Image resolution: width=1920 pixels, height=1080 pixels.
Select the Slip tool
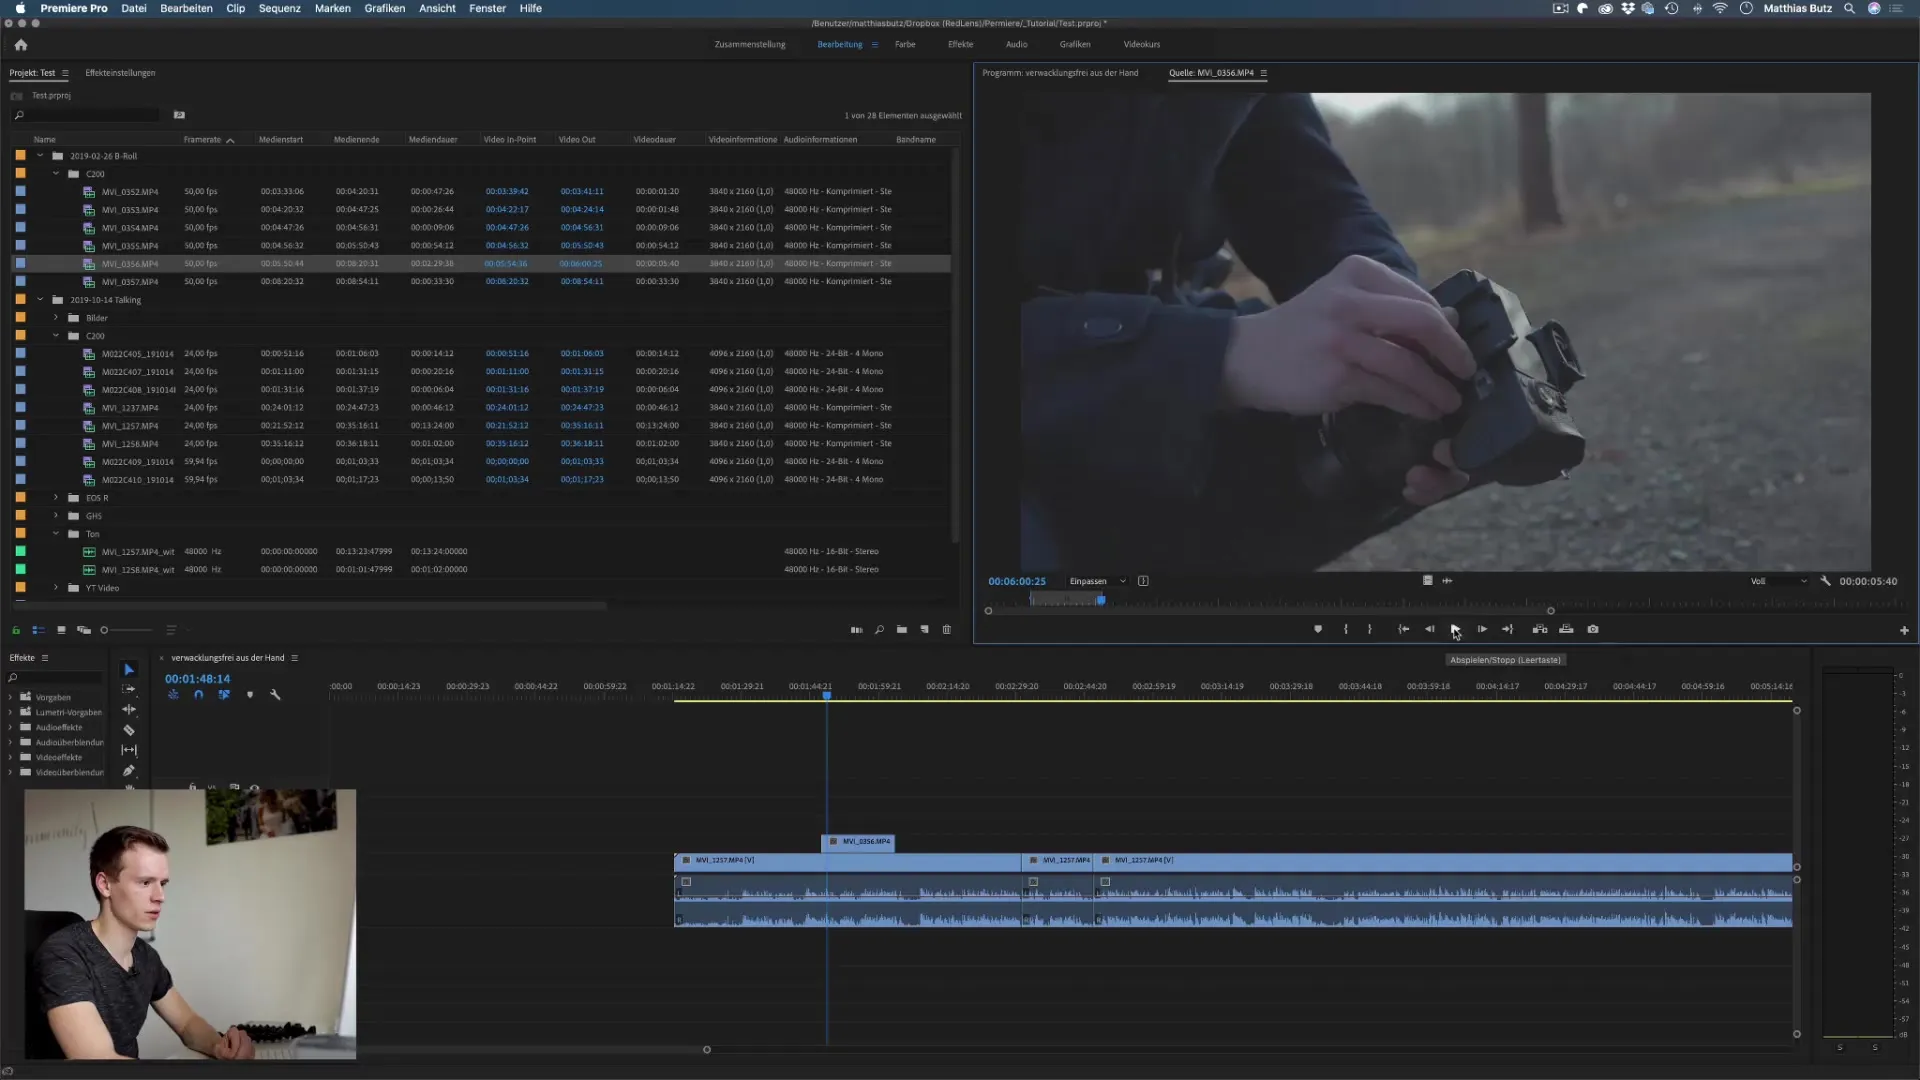[129, 750]
